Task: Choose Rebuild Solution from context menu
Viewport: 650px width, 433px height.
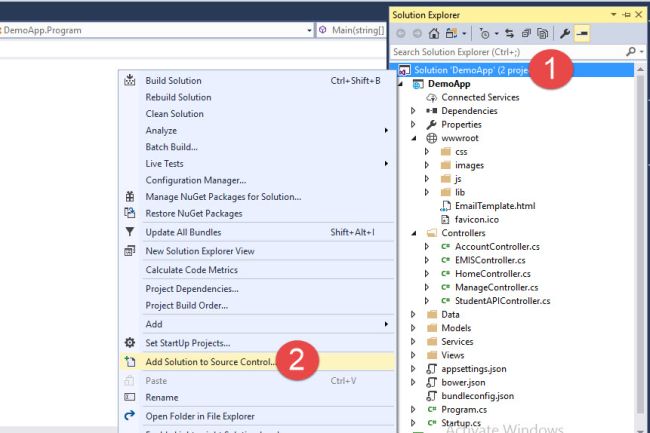Action: [257, 97]
